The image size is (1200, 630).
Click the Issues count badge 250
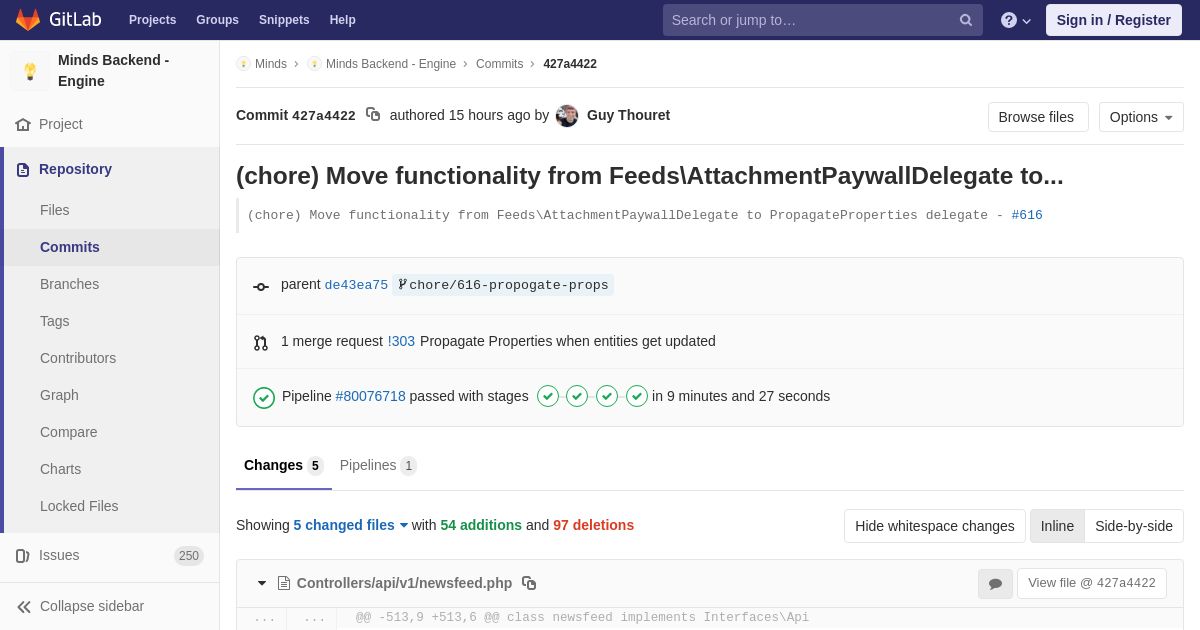pos(189,556)
